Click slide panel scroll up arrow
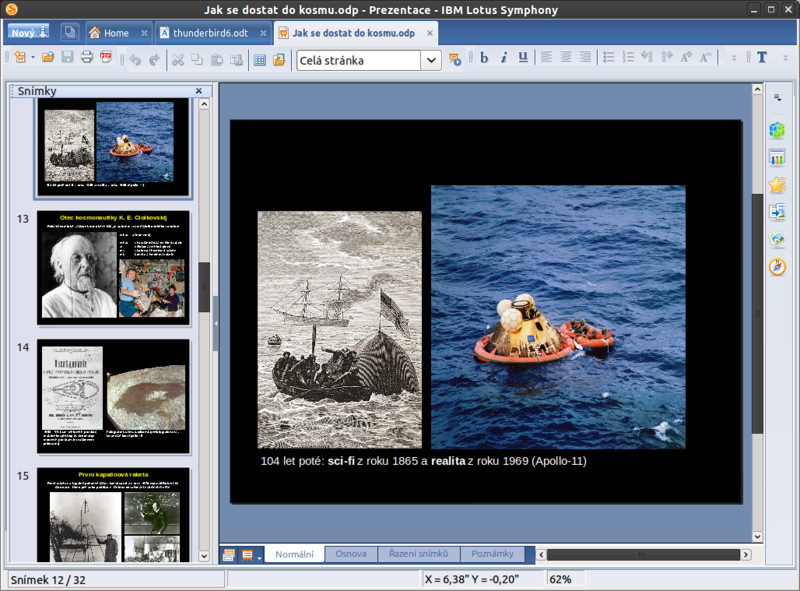This screenshot has width=800, height=591. point(204,104)
